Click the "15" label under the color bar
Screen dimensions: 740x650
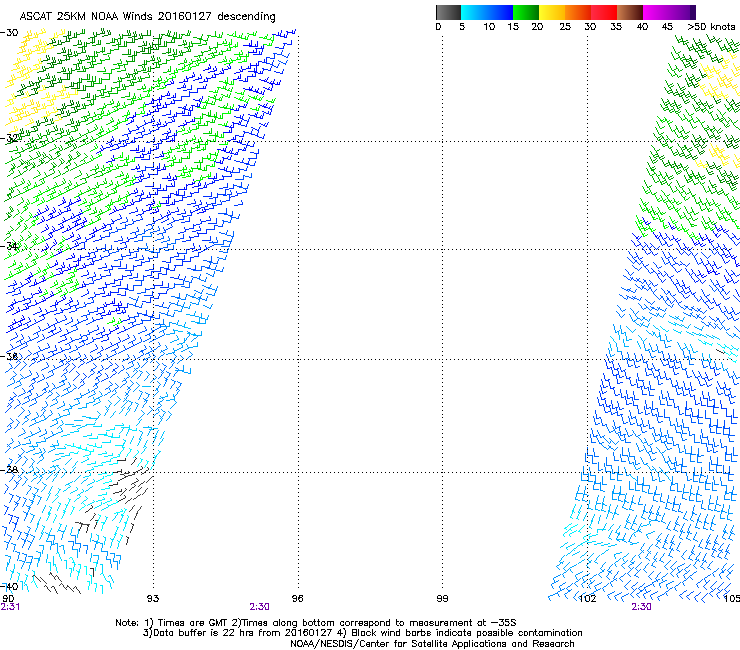pos(513,27)
